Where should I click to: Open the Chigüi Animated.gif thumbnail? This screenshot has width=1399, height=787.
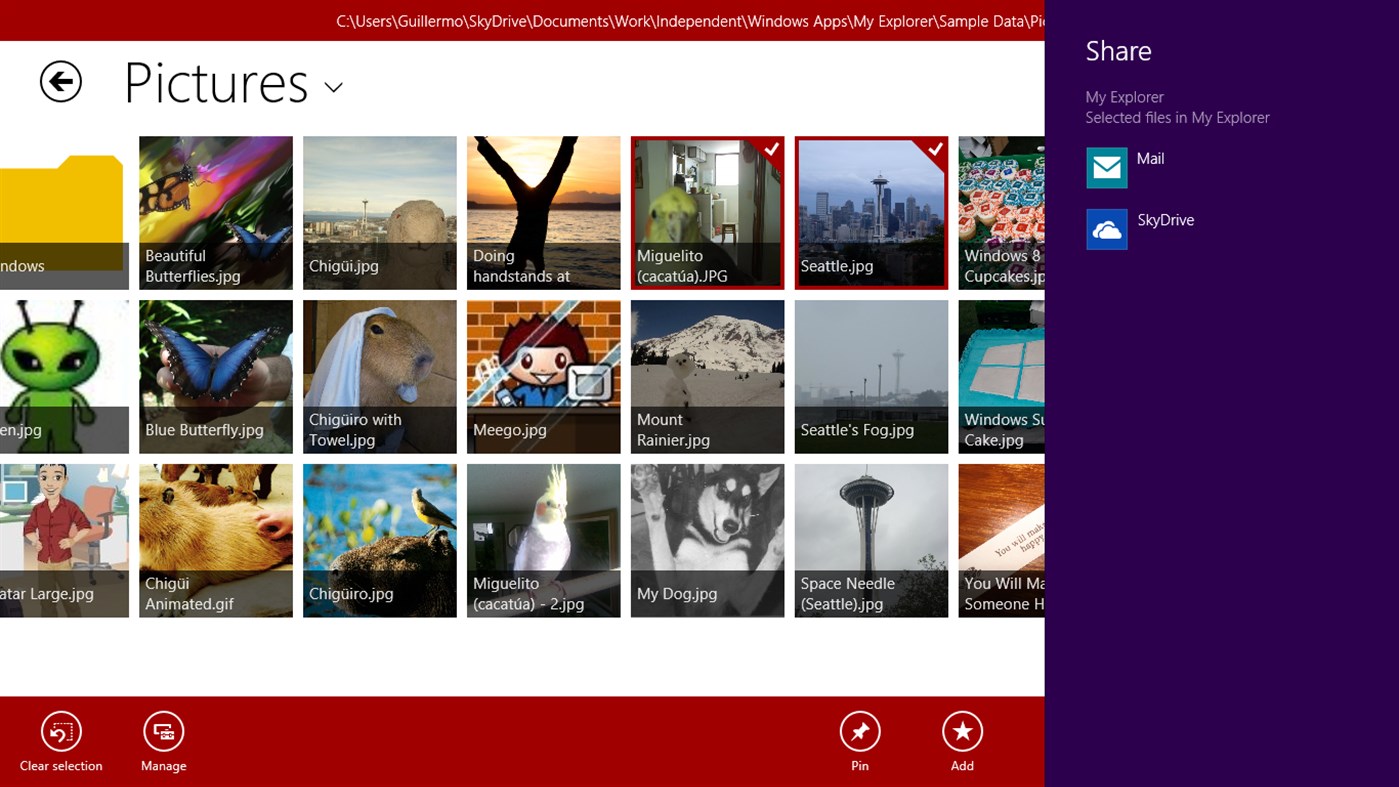coord(215,540)
